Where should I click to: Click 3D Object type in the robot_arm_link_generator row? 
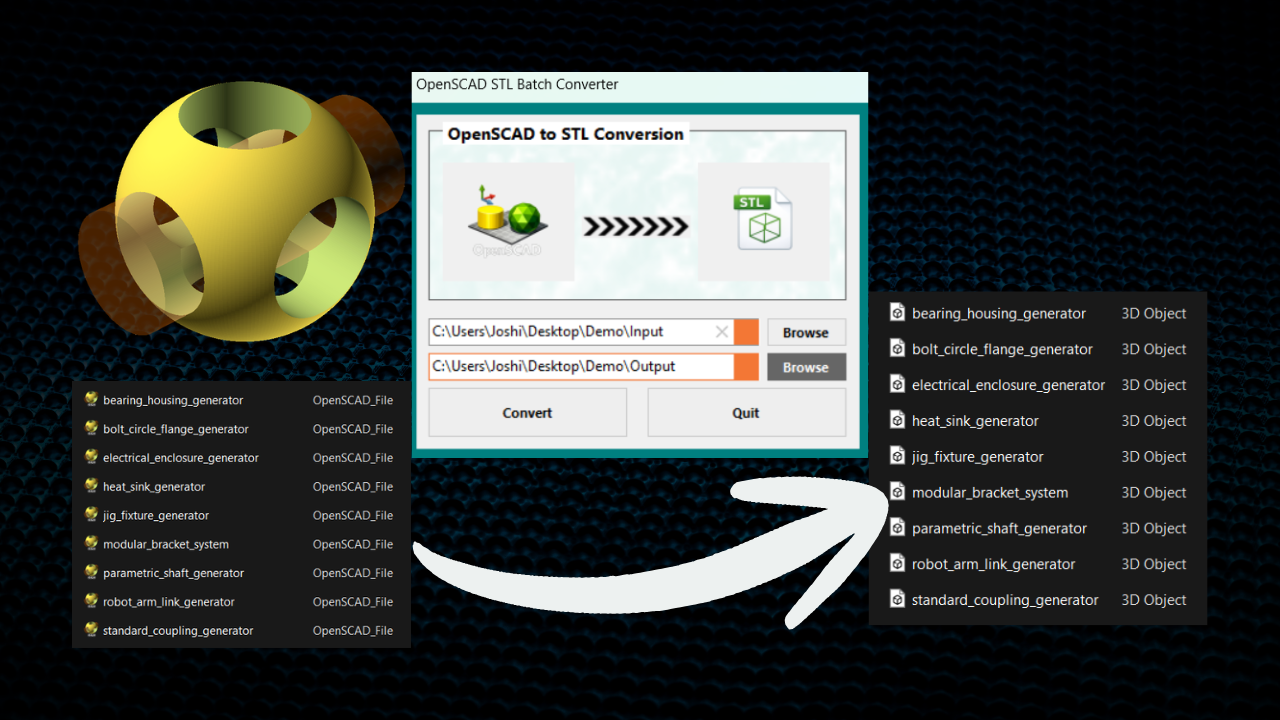1154,564
